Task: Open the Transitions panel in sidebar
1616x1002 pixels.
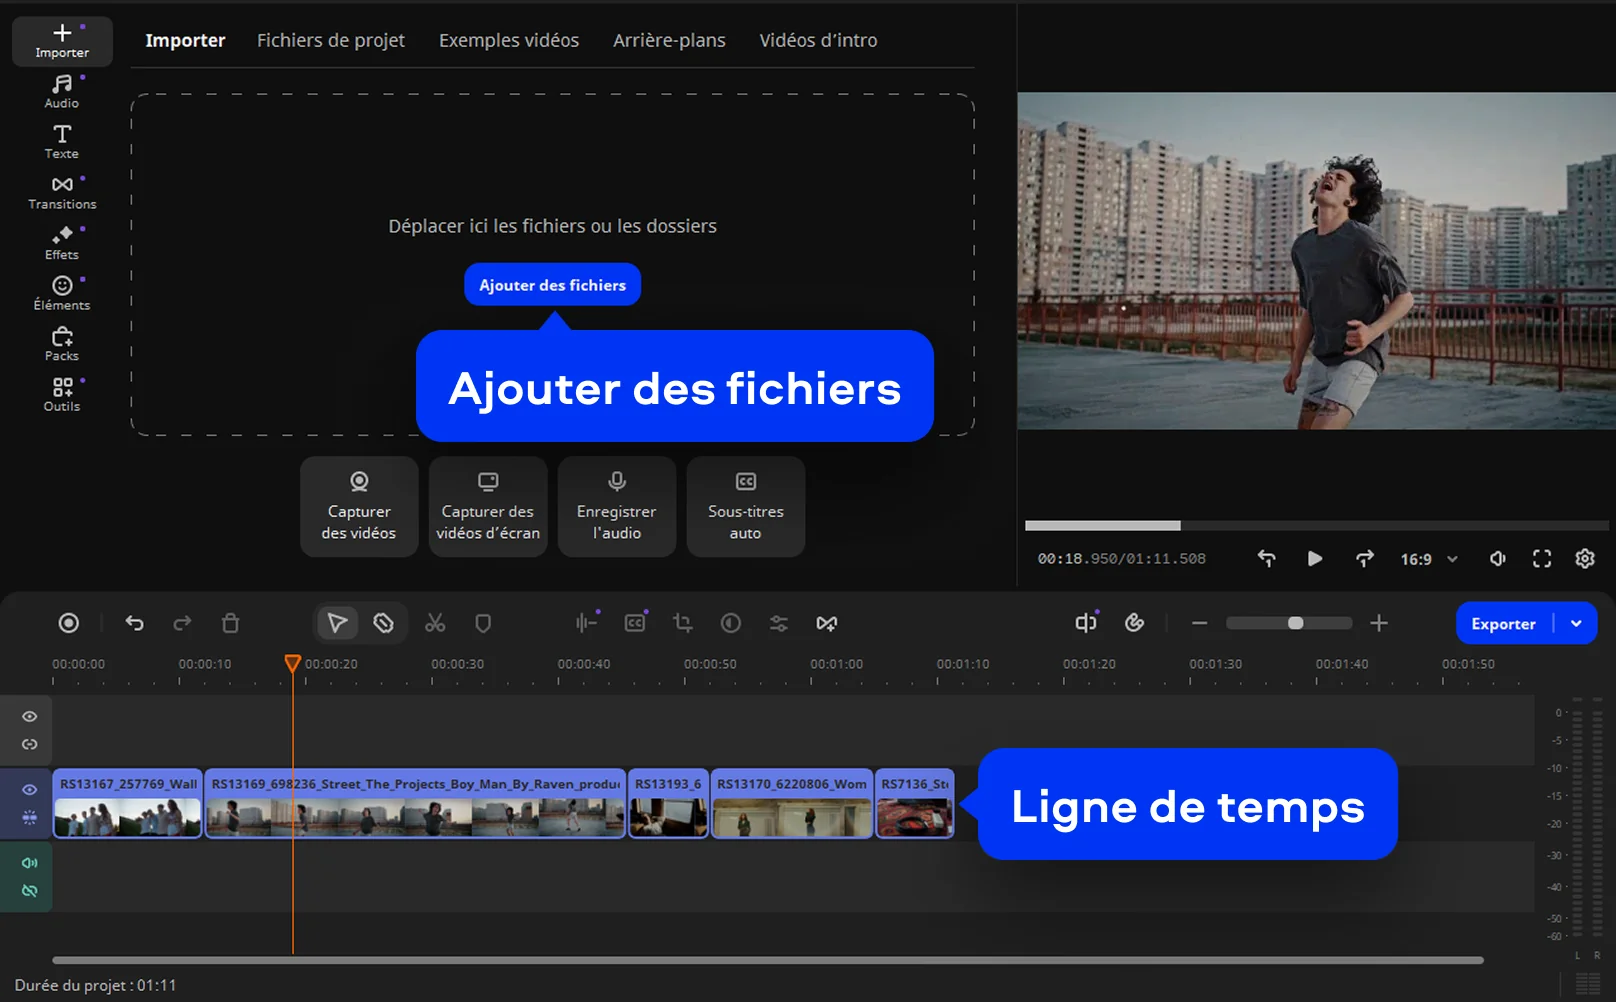Action: tap(62, 193)
